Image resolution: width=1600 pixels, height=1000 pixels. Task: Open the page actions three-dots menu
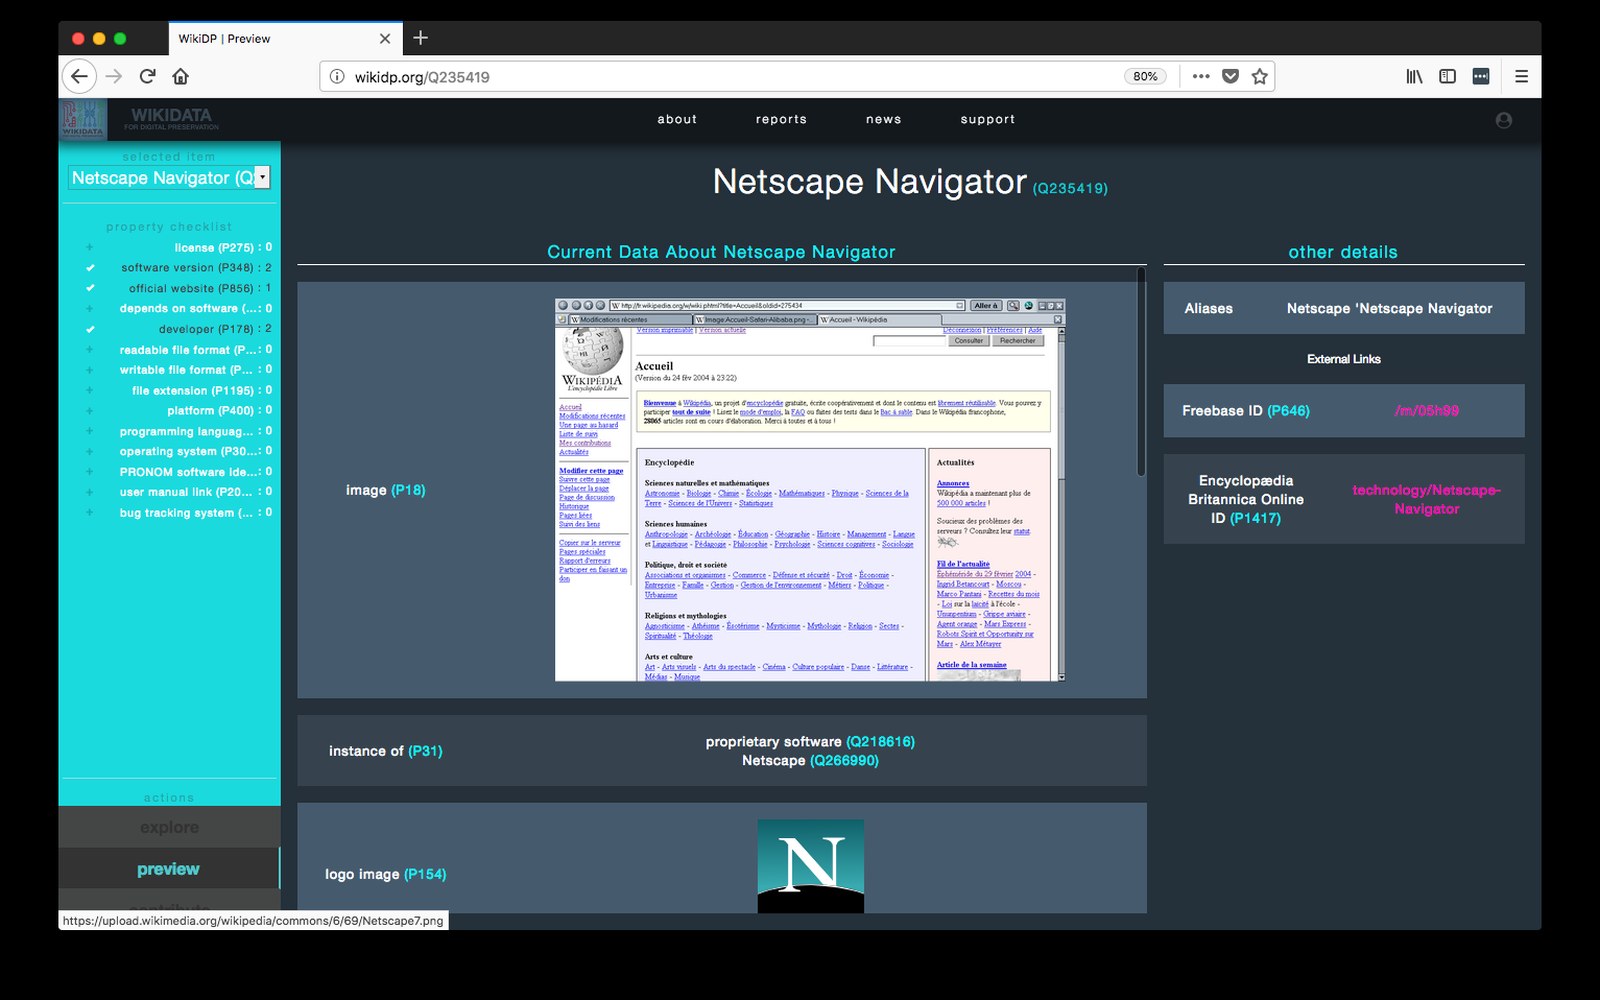[1201, 76]
